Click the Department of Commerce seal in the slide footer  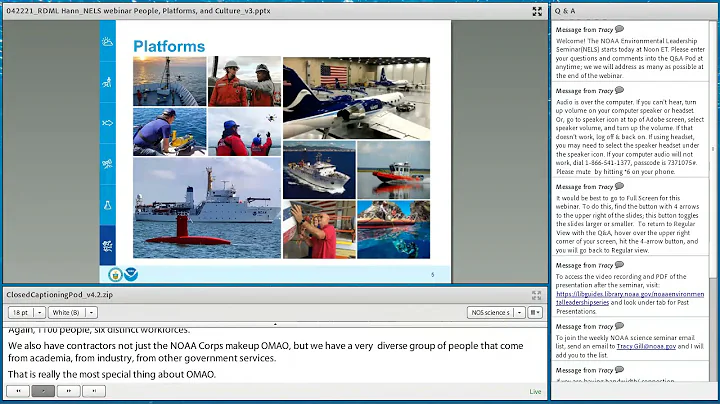coord(115,275)
